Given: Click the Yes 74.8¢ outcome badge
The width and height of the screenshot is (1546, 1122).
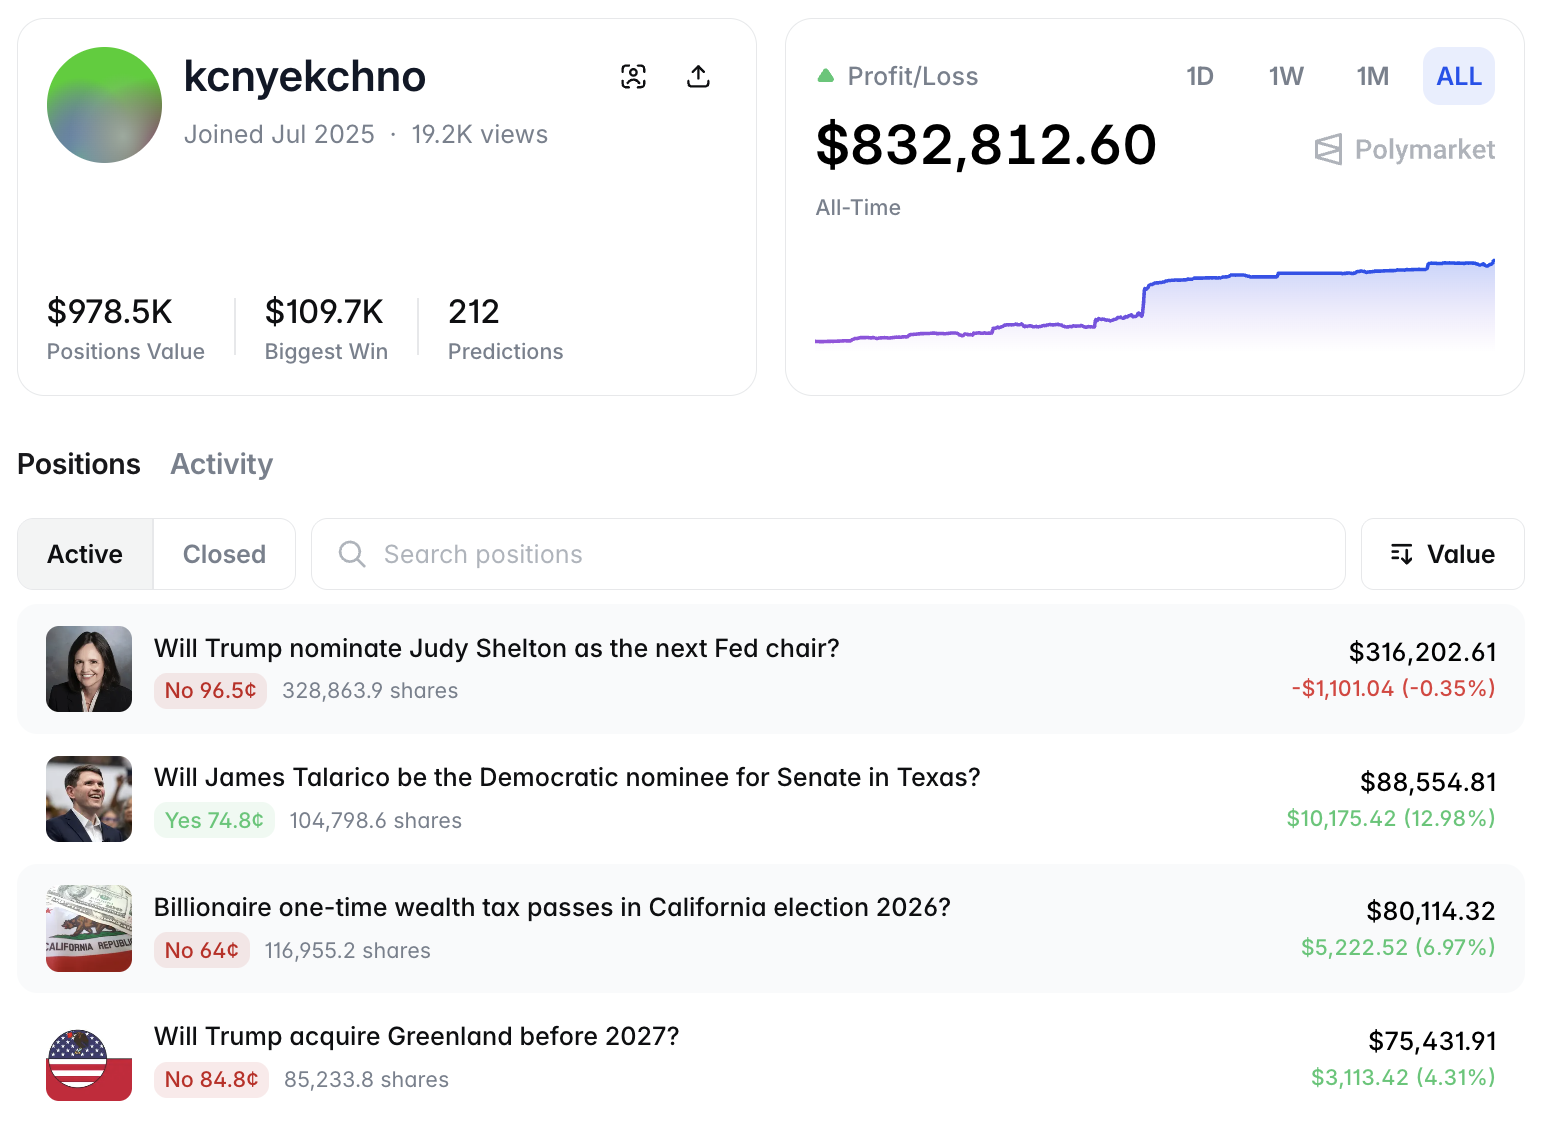Looking at the screenshot, I should pyautogui.click(x=214, y=819).
